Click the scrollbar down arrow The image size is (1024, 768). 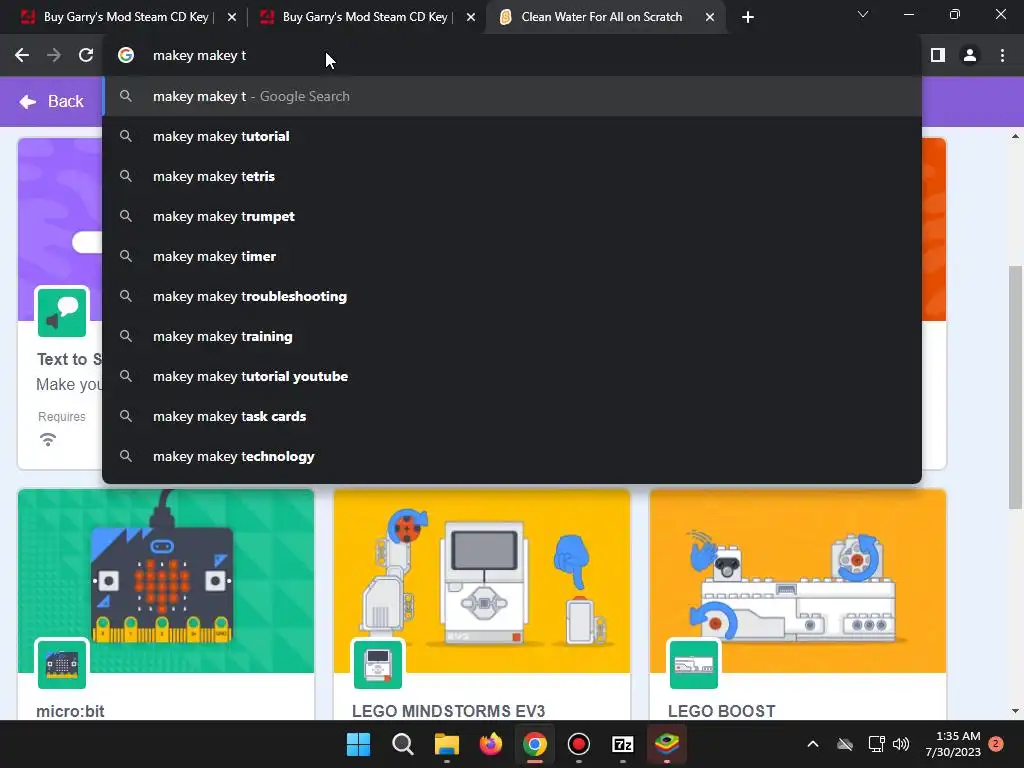1015,711
